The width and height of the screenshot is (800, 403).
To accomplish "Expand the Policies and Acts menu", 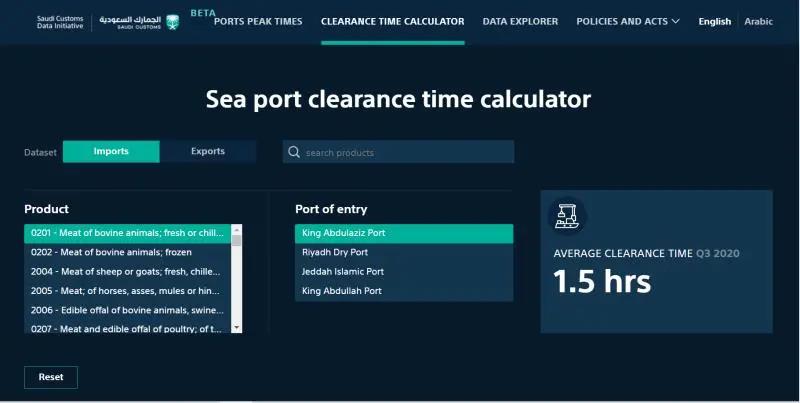I will click(628, 21).
